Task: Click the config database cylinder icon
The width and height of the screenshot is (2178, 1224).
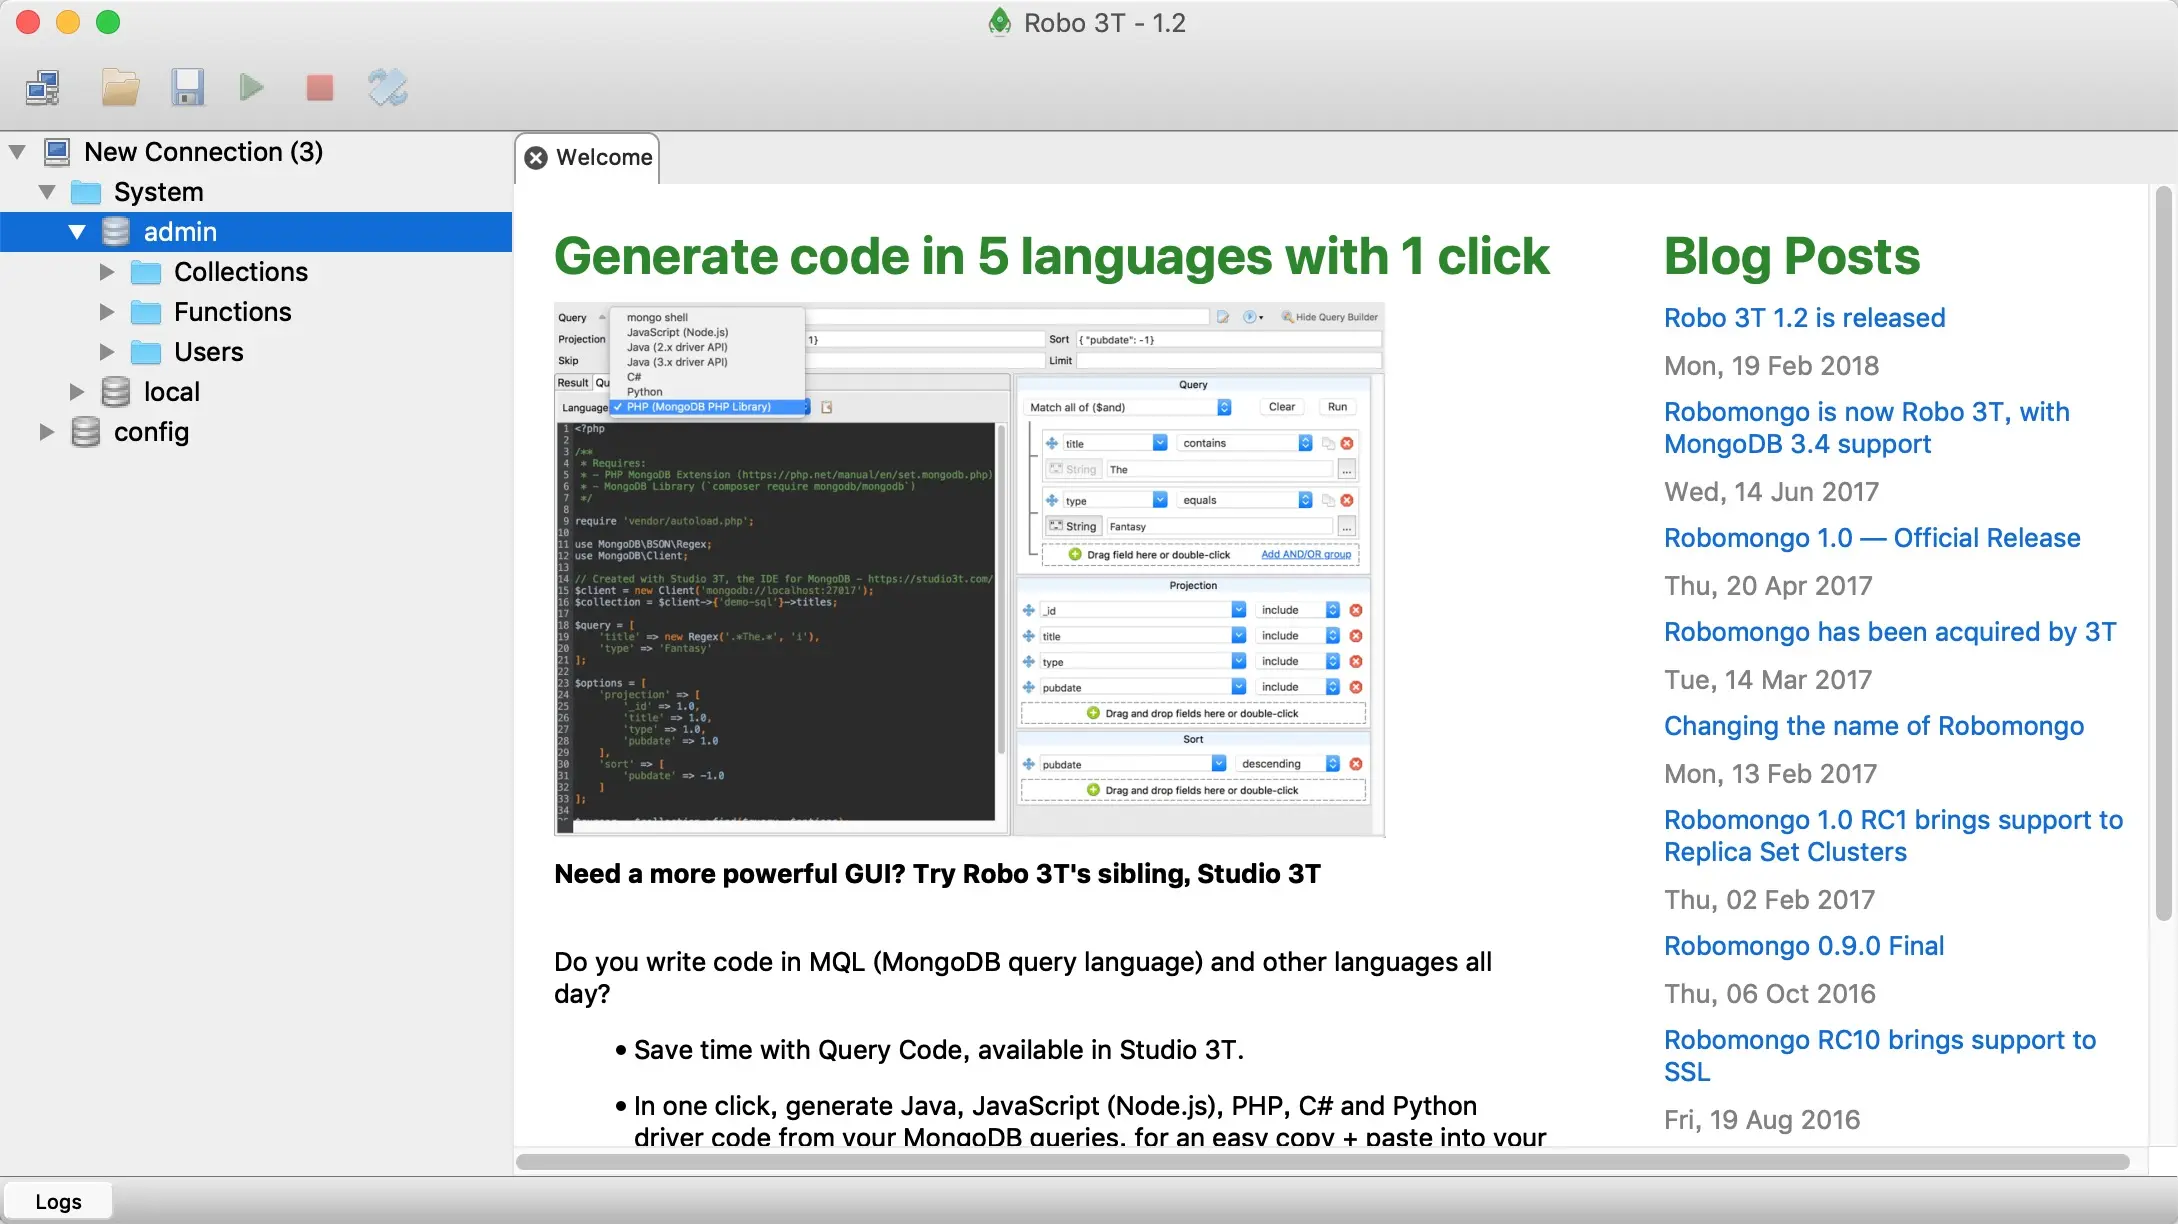Action: click(86, 432)
